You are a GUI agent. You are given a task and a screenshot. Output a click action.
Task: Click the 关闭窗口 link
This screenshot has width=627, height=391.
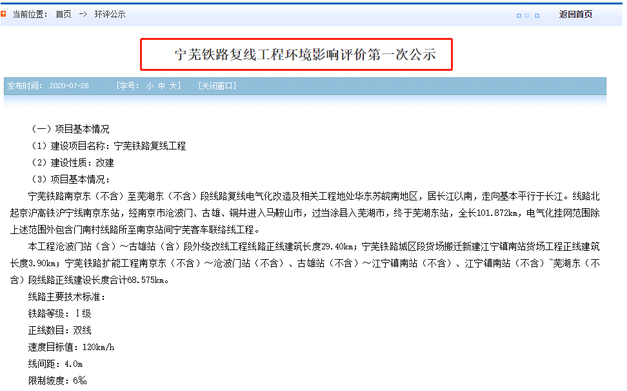point(217,86)
